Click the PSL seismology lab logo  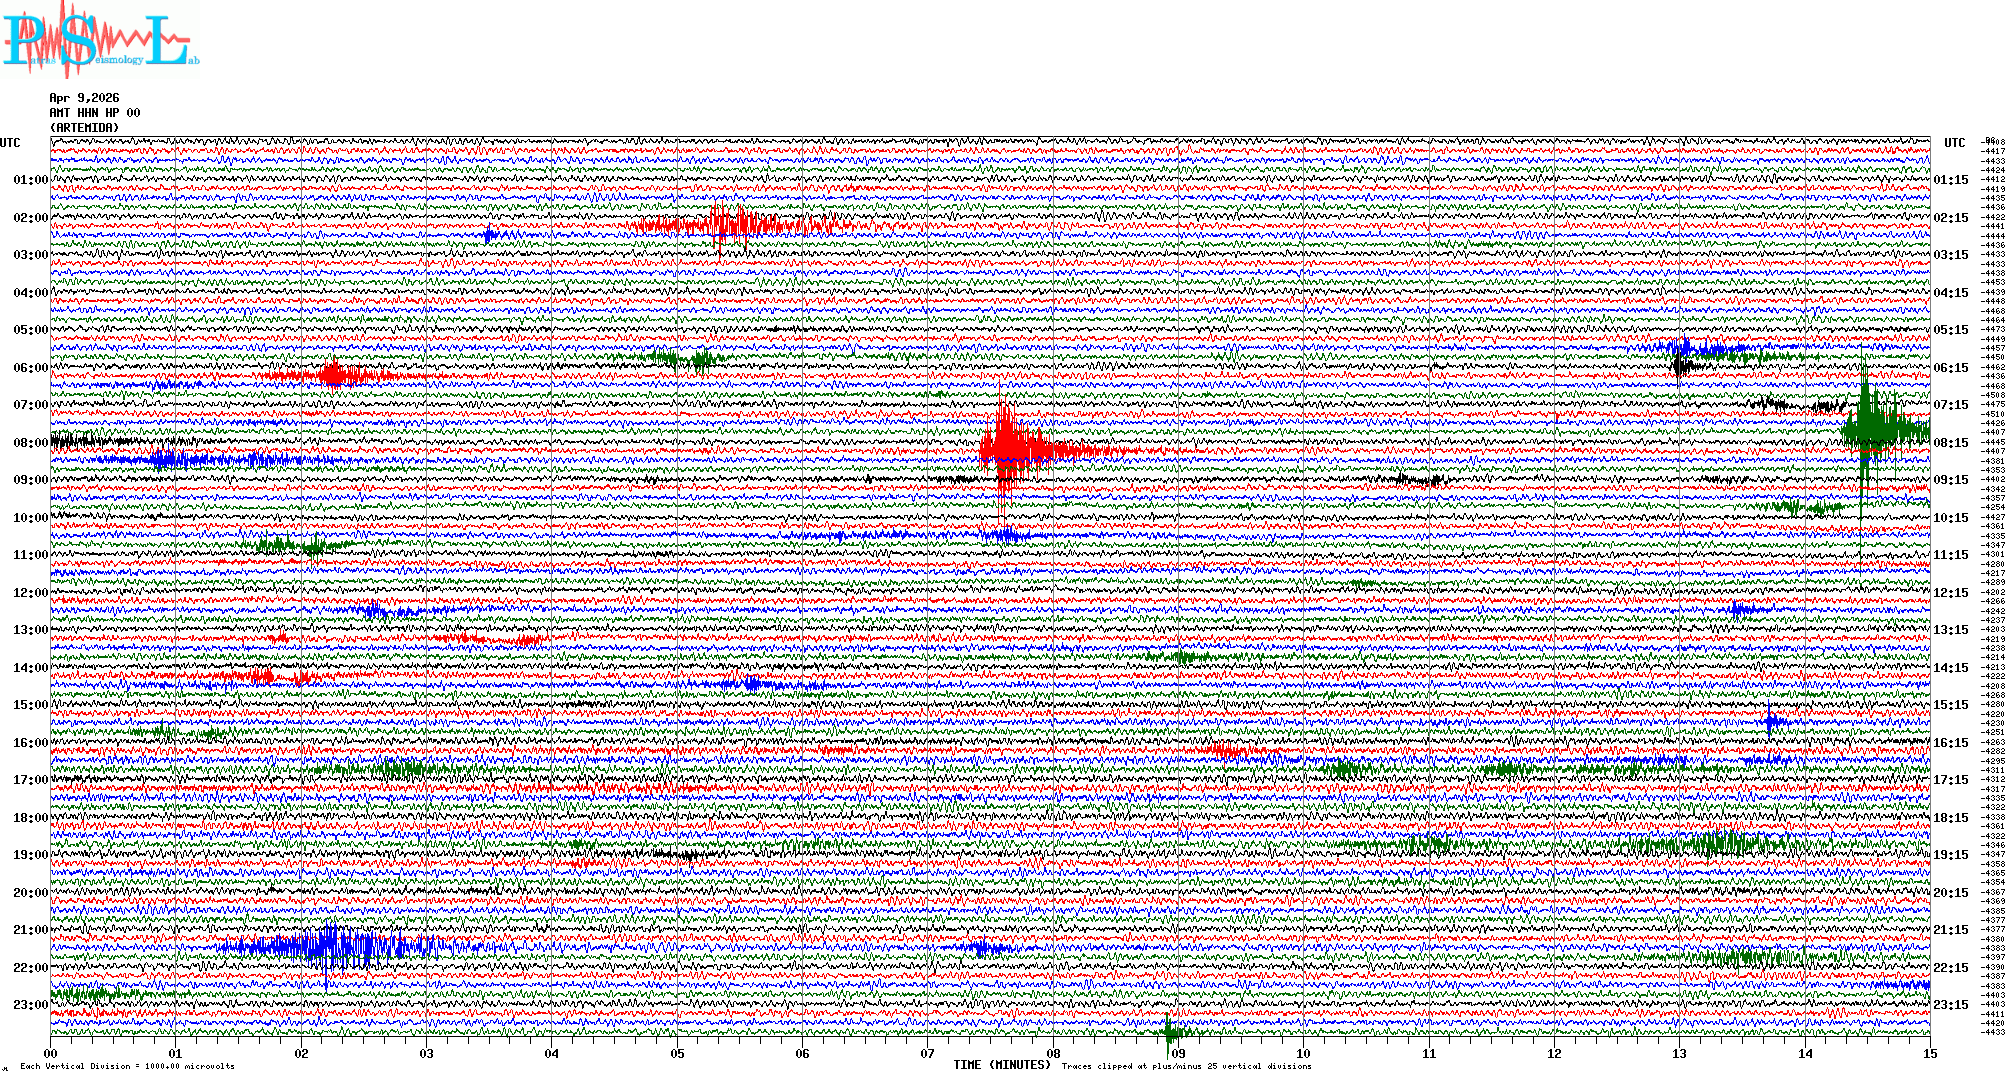tap(100, 40)
